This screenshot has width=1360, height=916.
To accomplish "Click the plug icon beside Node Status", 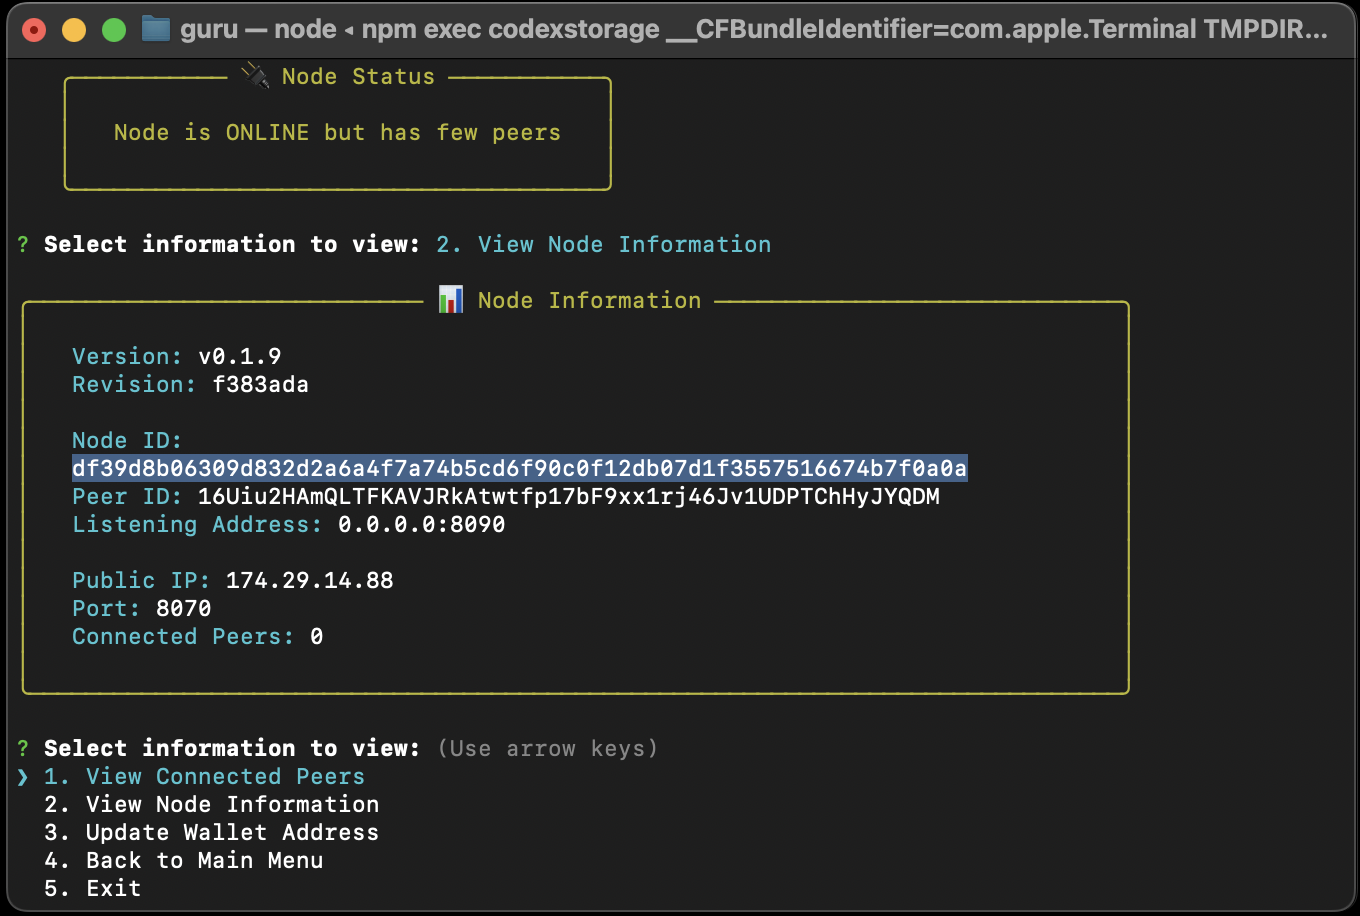I will [256, 76].
